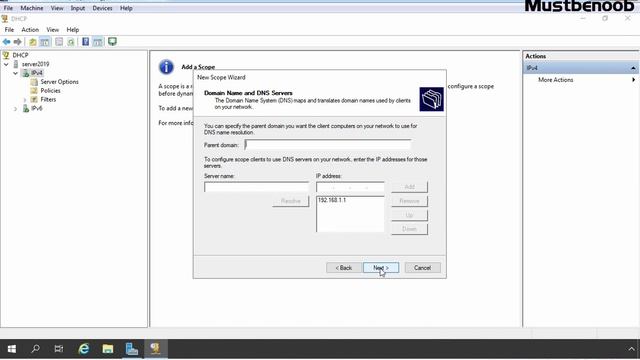The image size is (640, 360).
Task: Click the Back arrow toolbar icon
Action: pos(7,42)
